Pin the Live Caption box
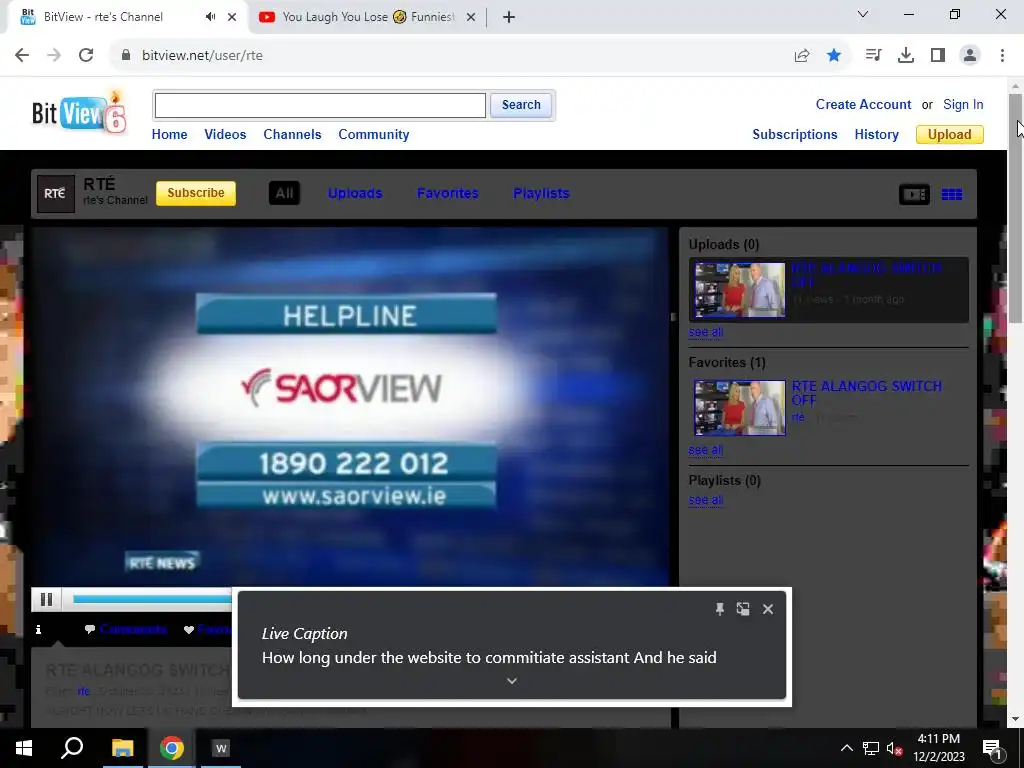Viewport: 1024px width, 768px height. [720, 609]
